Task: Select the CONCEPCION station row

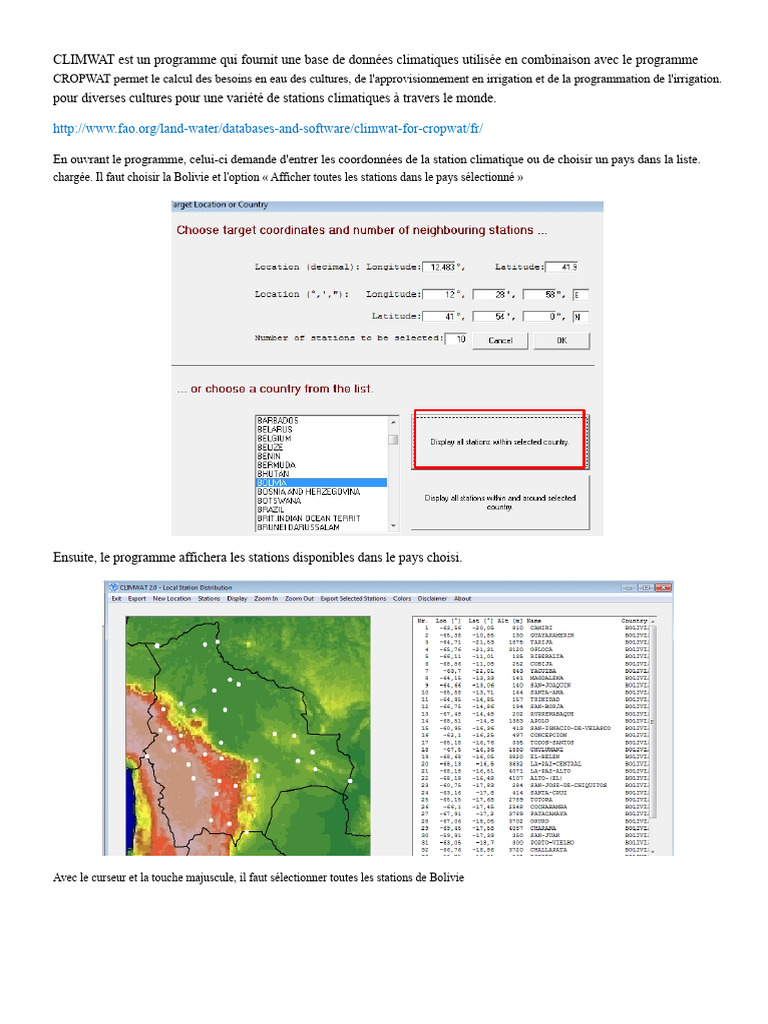Action: [532, 735]
